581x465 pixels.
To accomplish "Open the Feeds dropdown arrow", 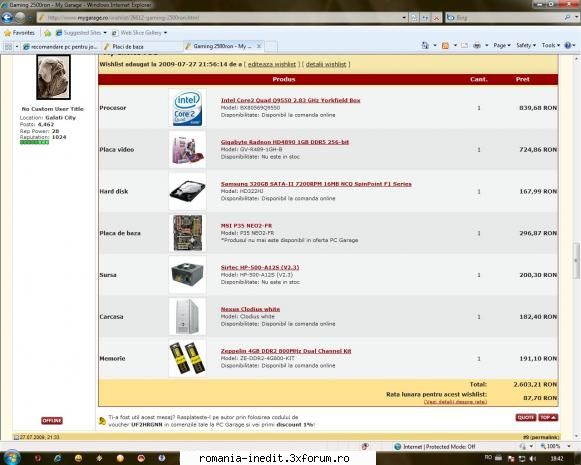I will (x=455, y=45).
